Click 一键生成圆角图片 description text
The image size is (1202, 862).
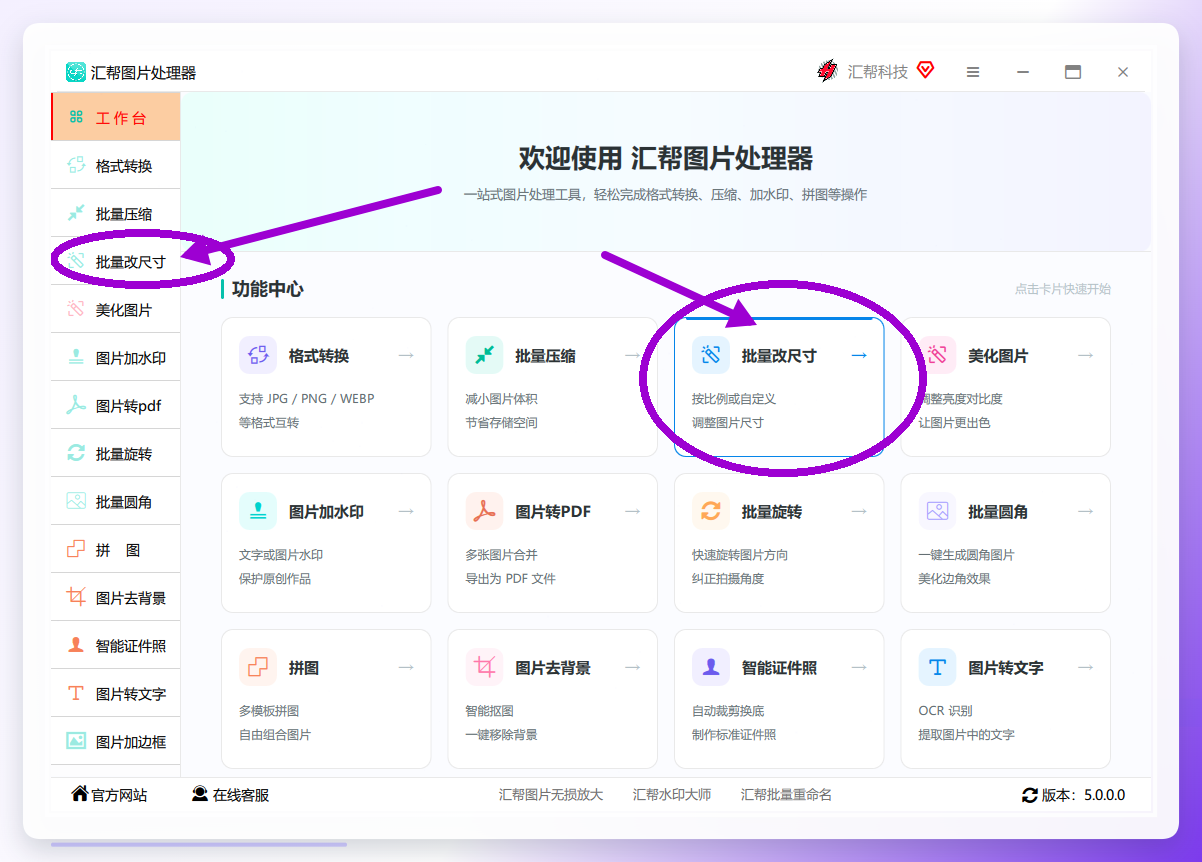click(966, 554)
